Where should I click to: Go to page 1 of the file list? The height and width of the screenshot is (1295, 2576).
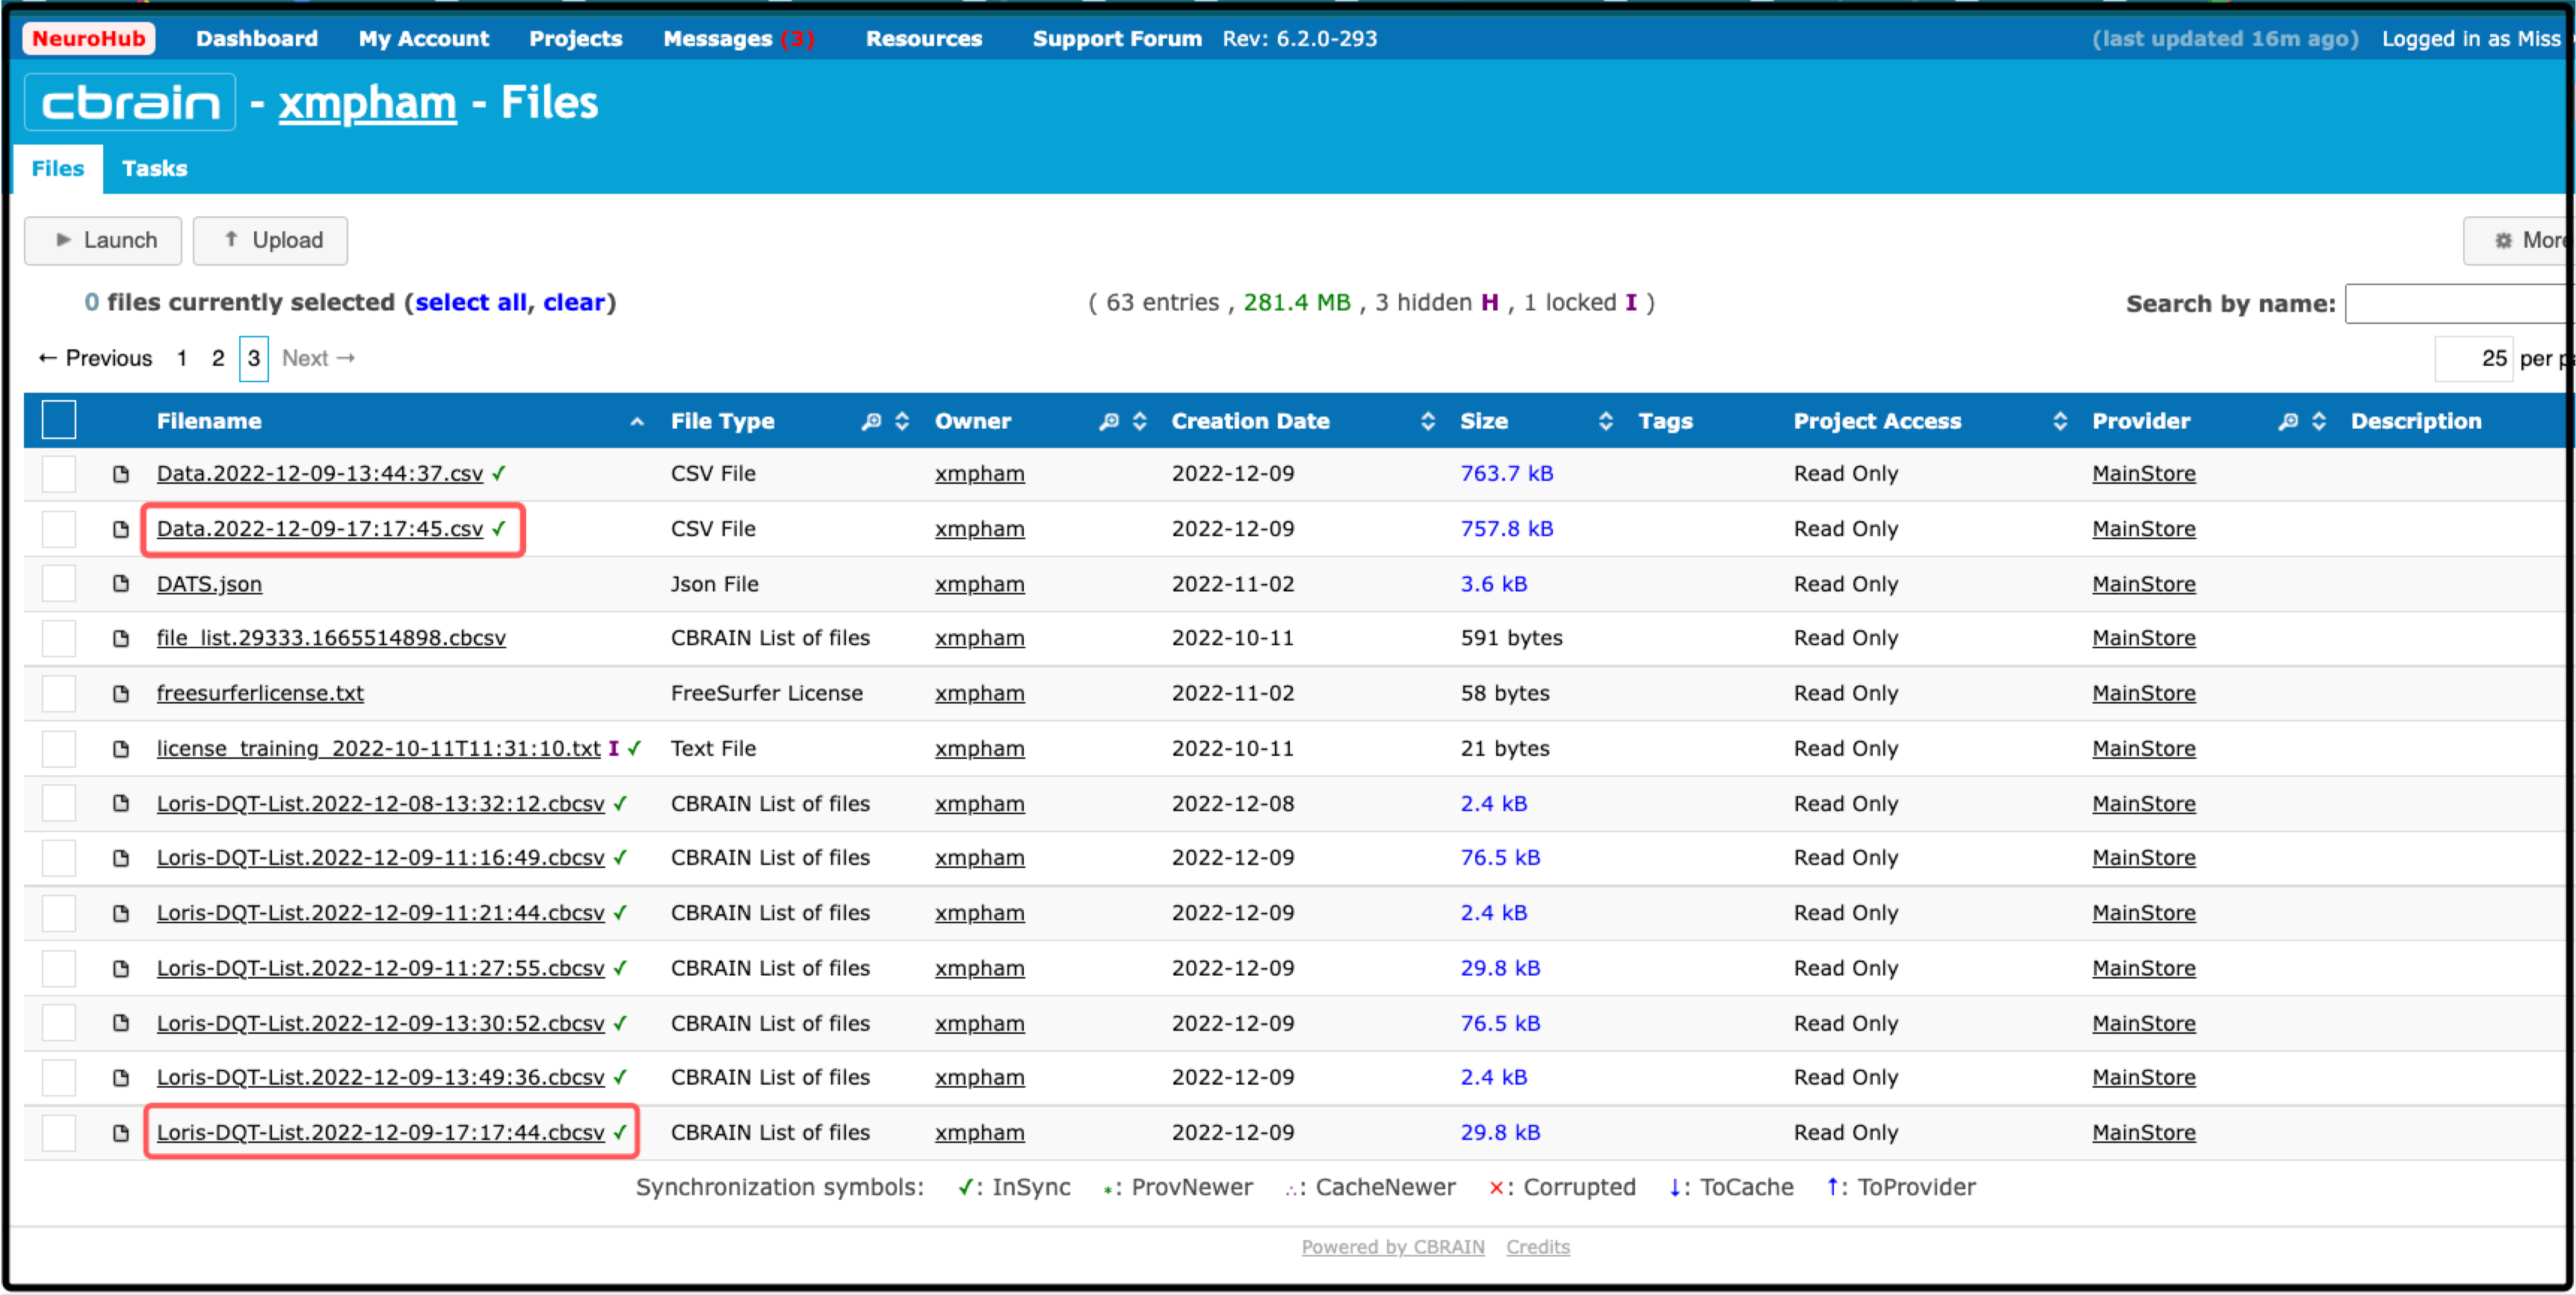182,358
